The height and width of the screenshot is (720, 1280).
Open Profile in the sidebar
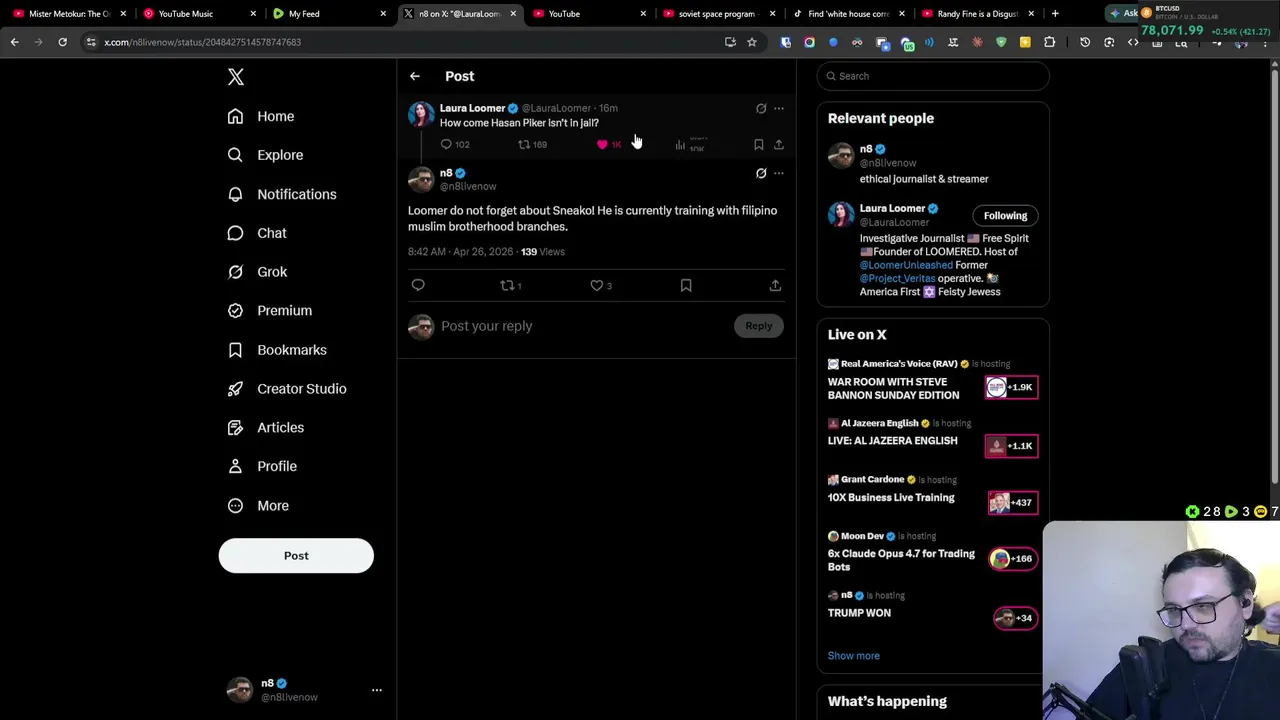(x=262, y=466)
